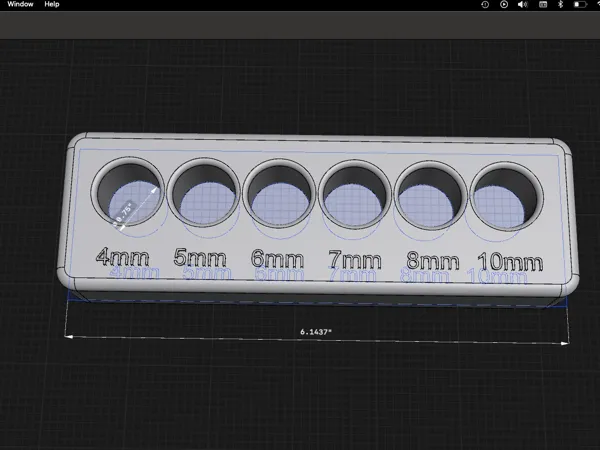Select the hole above the 6mm label
The height and width of the screenshot is (450, 600).
point(279,194)
